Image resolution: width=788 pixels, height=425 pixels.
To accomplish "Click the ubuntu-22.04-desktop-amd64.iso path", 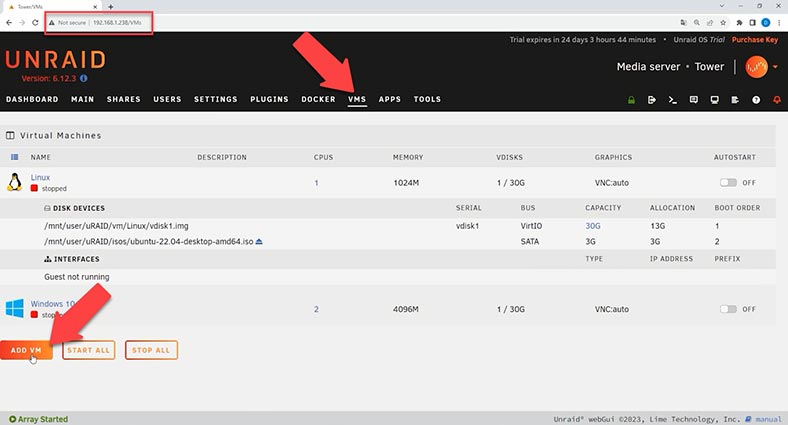I will click(x=149, y=242).
